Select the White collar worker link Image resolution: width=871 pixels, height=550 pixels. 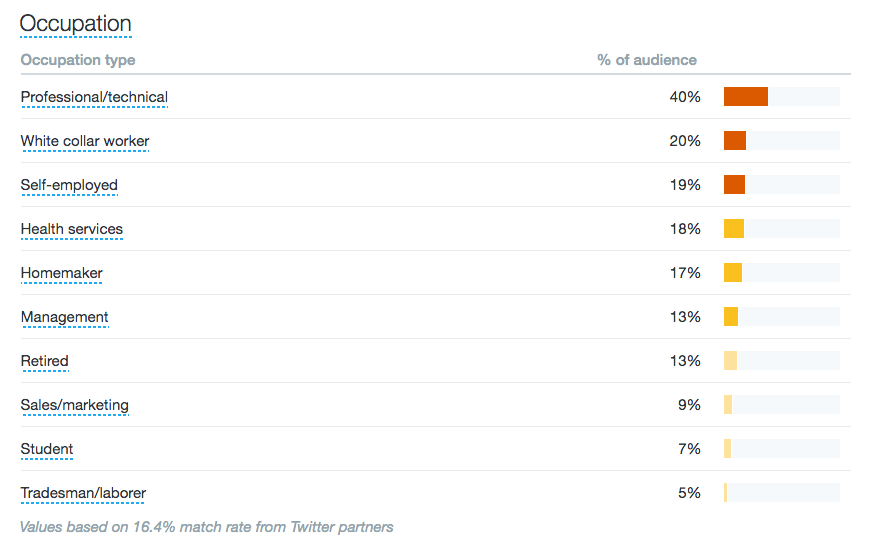(x=85, y=141)
